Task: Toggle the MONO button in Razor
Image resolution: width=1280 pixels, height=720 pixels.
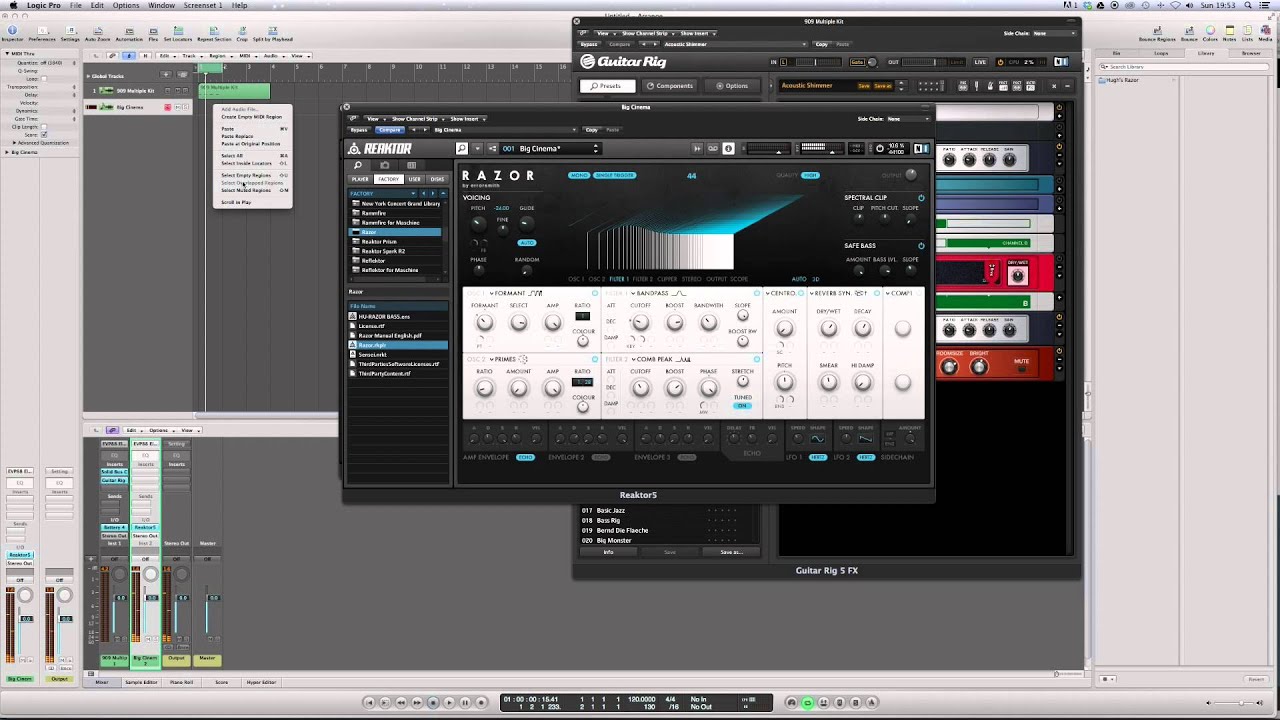Action: (x=579, y=175)
